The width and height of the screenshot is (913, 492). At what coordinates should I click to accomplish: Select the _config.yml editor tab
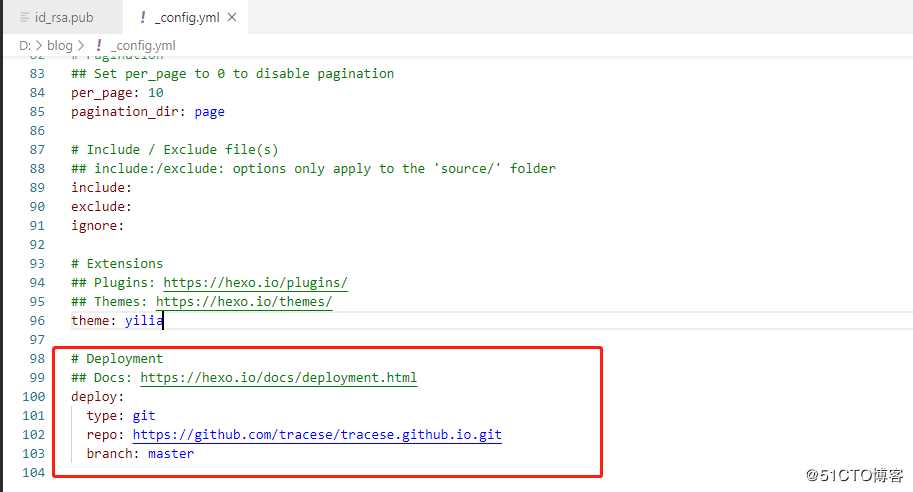point(186,17)
